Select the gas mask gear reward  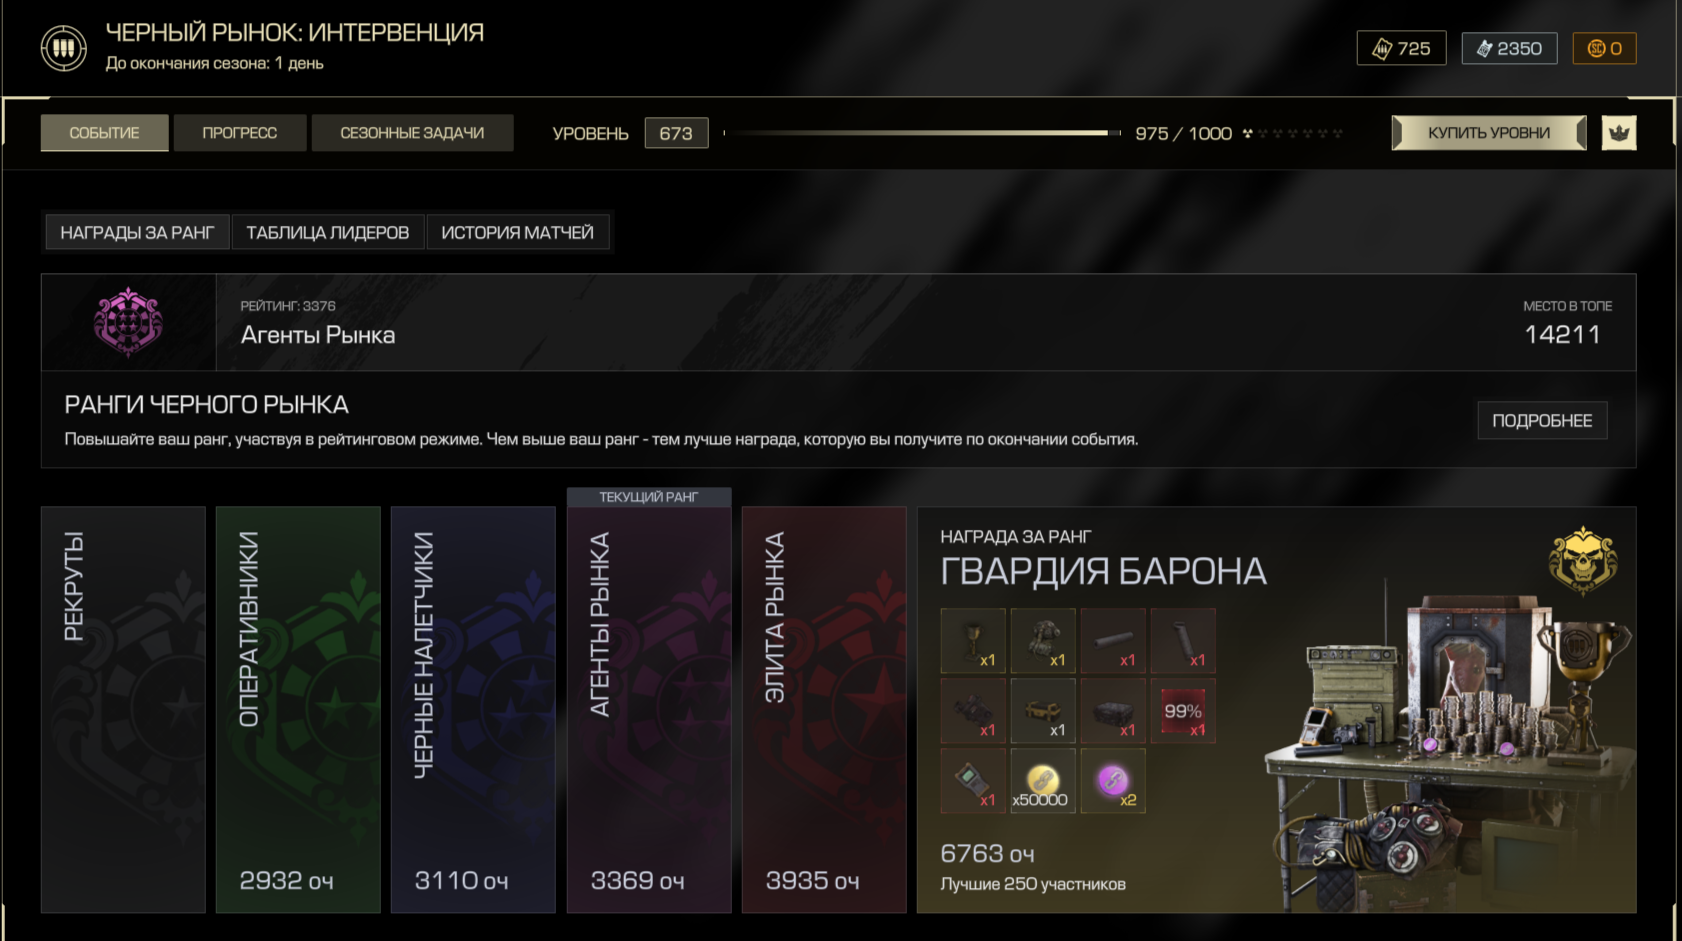[x=1043, y=640]
